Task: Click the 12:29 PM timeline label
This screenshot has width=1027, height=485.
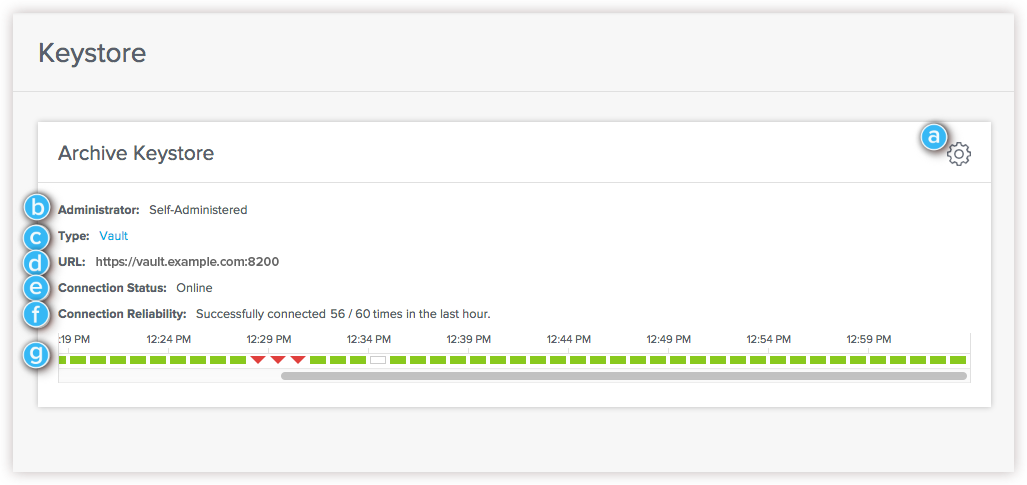Action: 269,340
